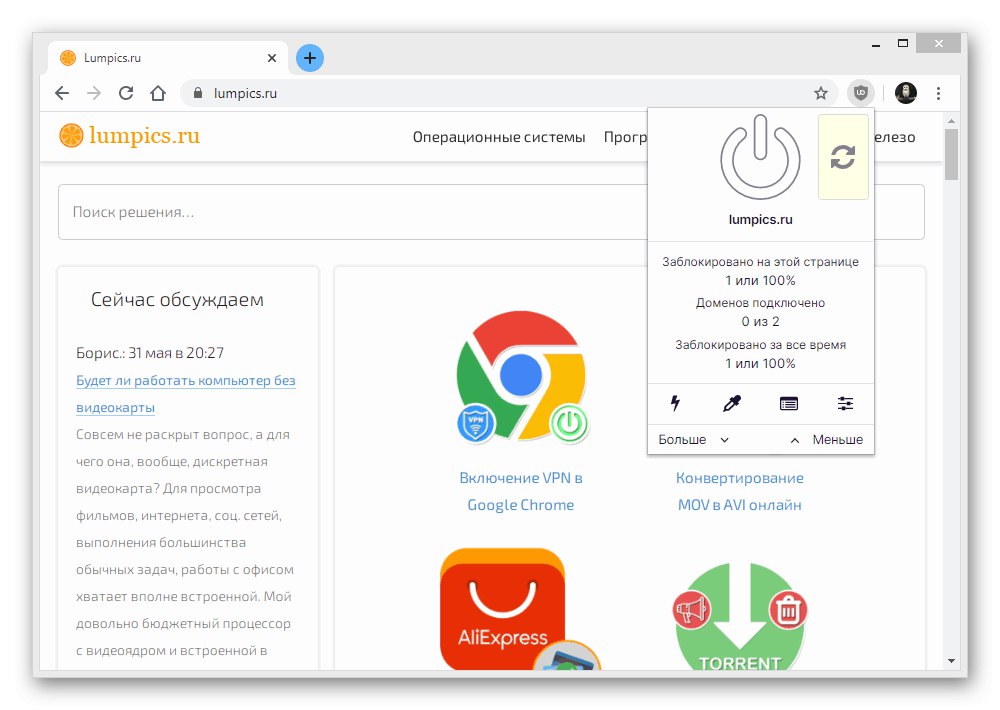Click the scrollbar down arrow
Screen dimensions: 1000x710
[x=951, y=661]
